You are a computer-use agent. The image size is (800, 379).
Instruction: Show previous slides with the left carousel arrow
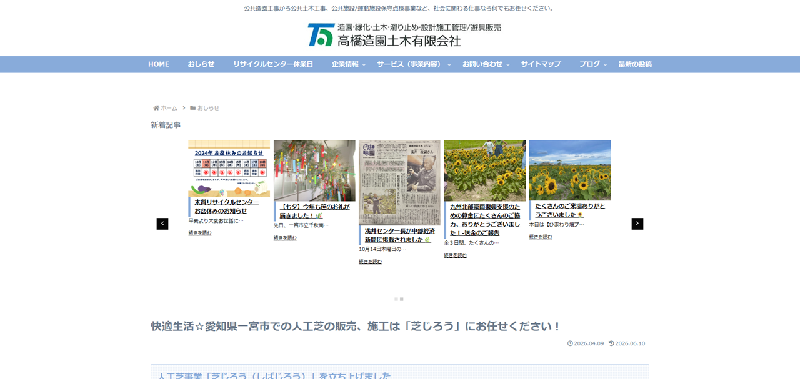coord(162,224)
